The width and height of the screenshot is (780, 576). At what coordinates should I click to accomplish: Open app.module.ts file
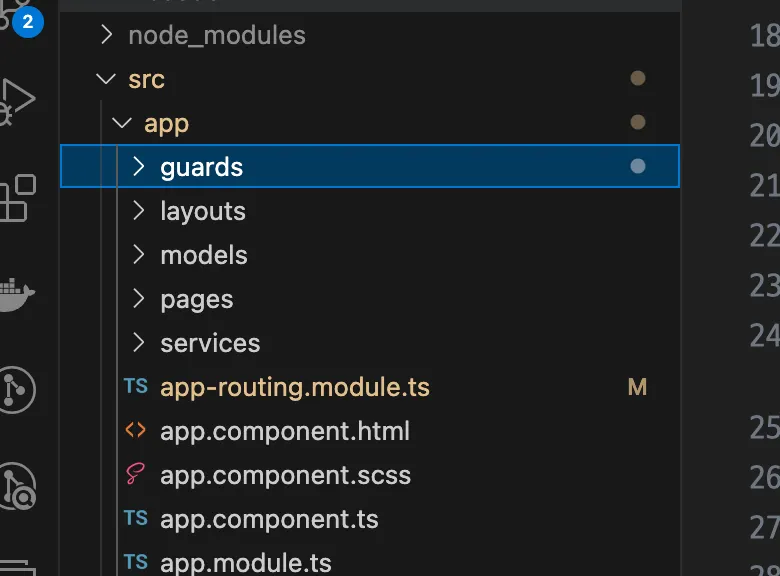pyautogui.click(x=245, y=563)
